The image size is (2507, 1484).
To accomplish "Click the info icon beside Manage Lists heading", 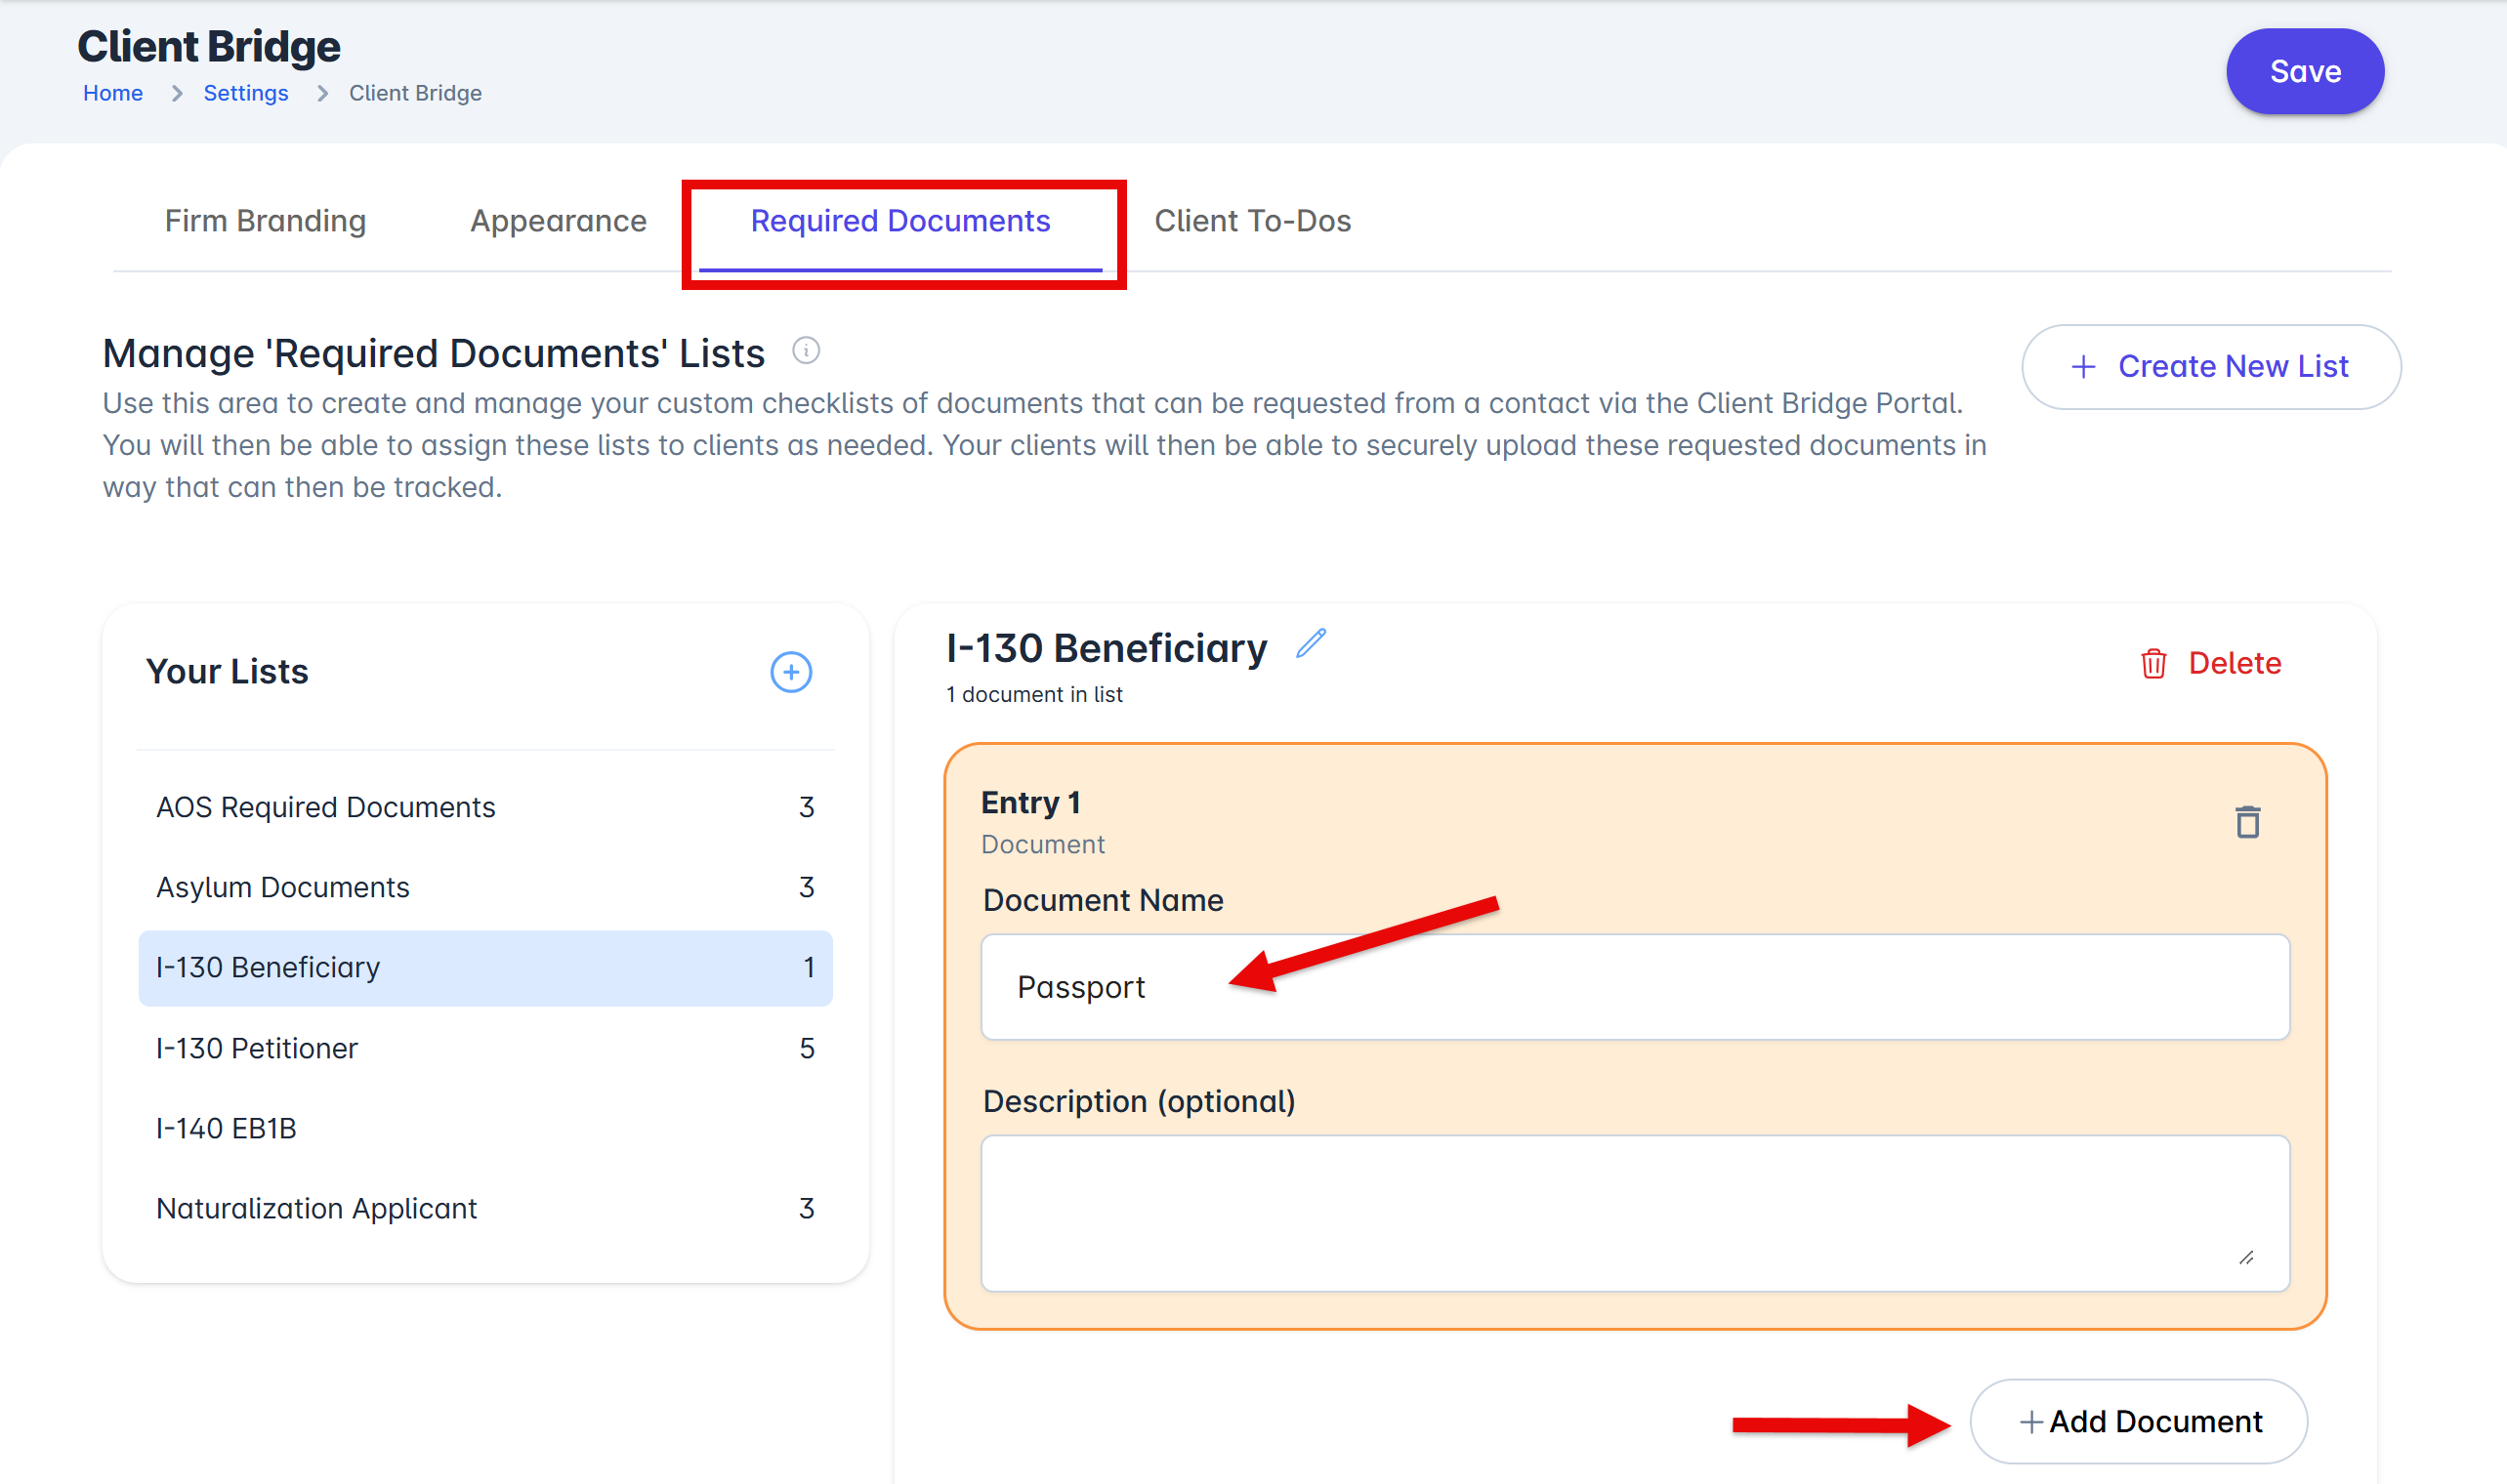I will point(806,351).
